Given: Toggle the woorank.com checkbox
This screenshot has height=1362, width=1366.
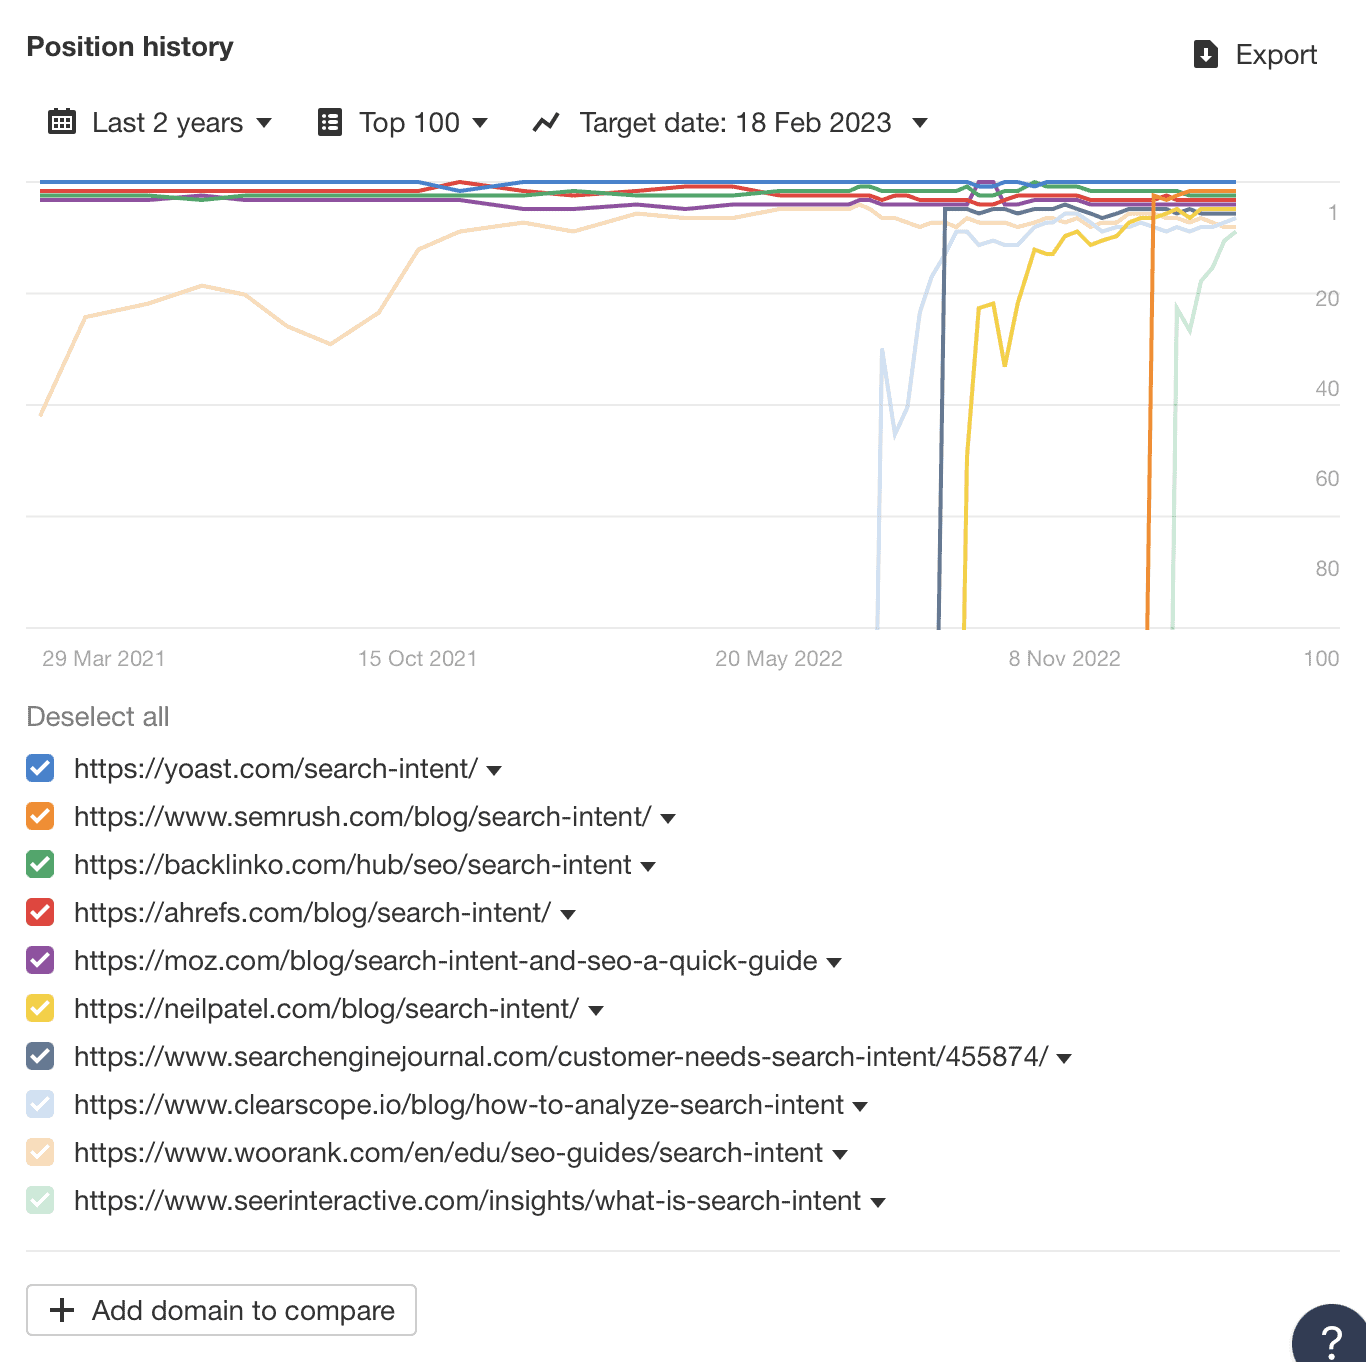Looking at the screenshot, I should tap(40, 1152).
